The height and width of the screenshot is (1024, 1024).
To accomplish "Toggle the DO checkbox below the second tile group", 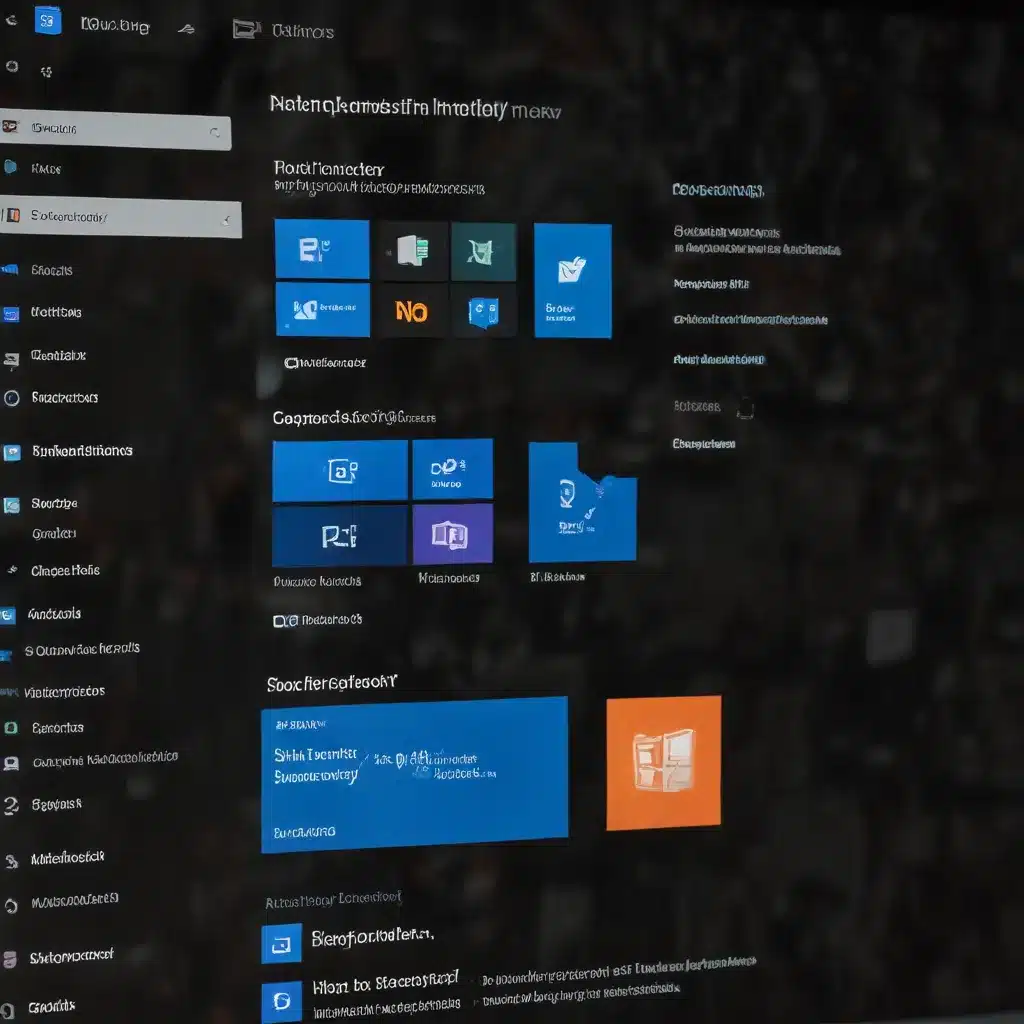I will pos(285,621).
